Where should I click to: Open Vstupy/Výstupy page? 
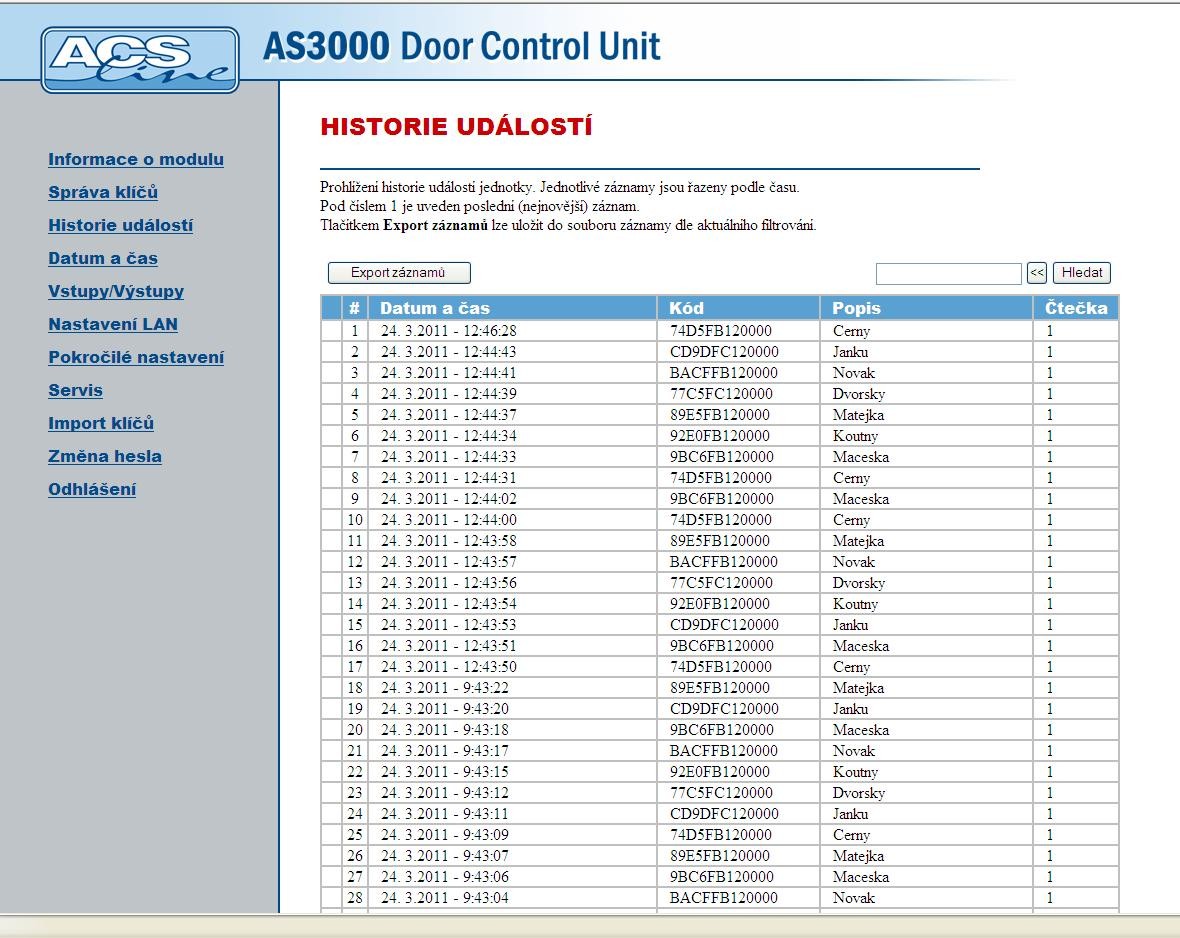116,291
